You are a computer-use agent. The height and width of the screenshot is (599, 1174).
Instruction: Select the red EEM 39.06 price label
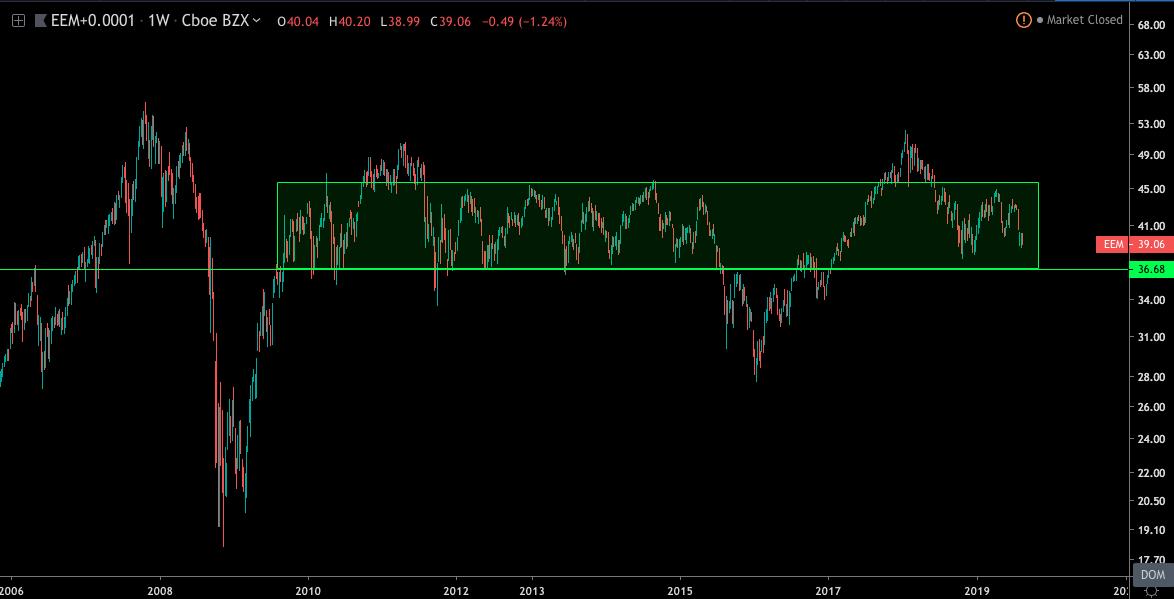[x=1134, y=244]
